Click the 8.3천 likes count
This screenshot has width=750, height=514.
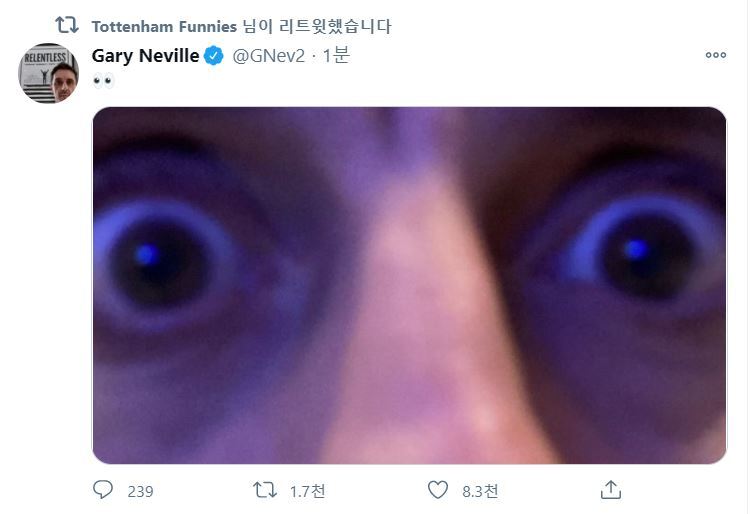pyautogui.click(x=480, y=491)
